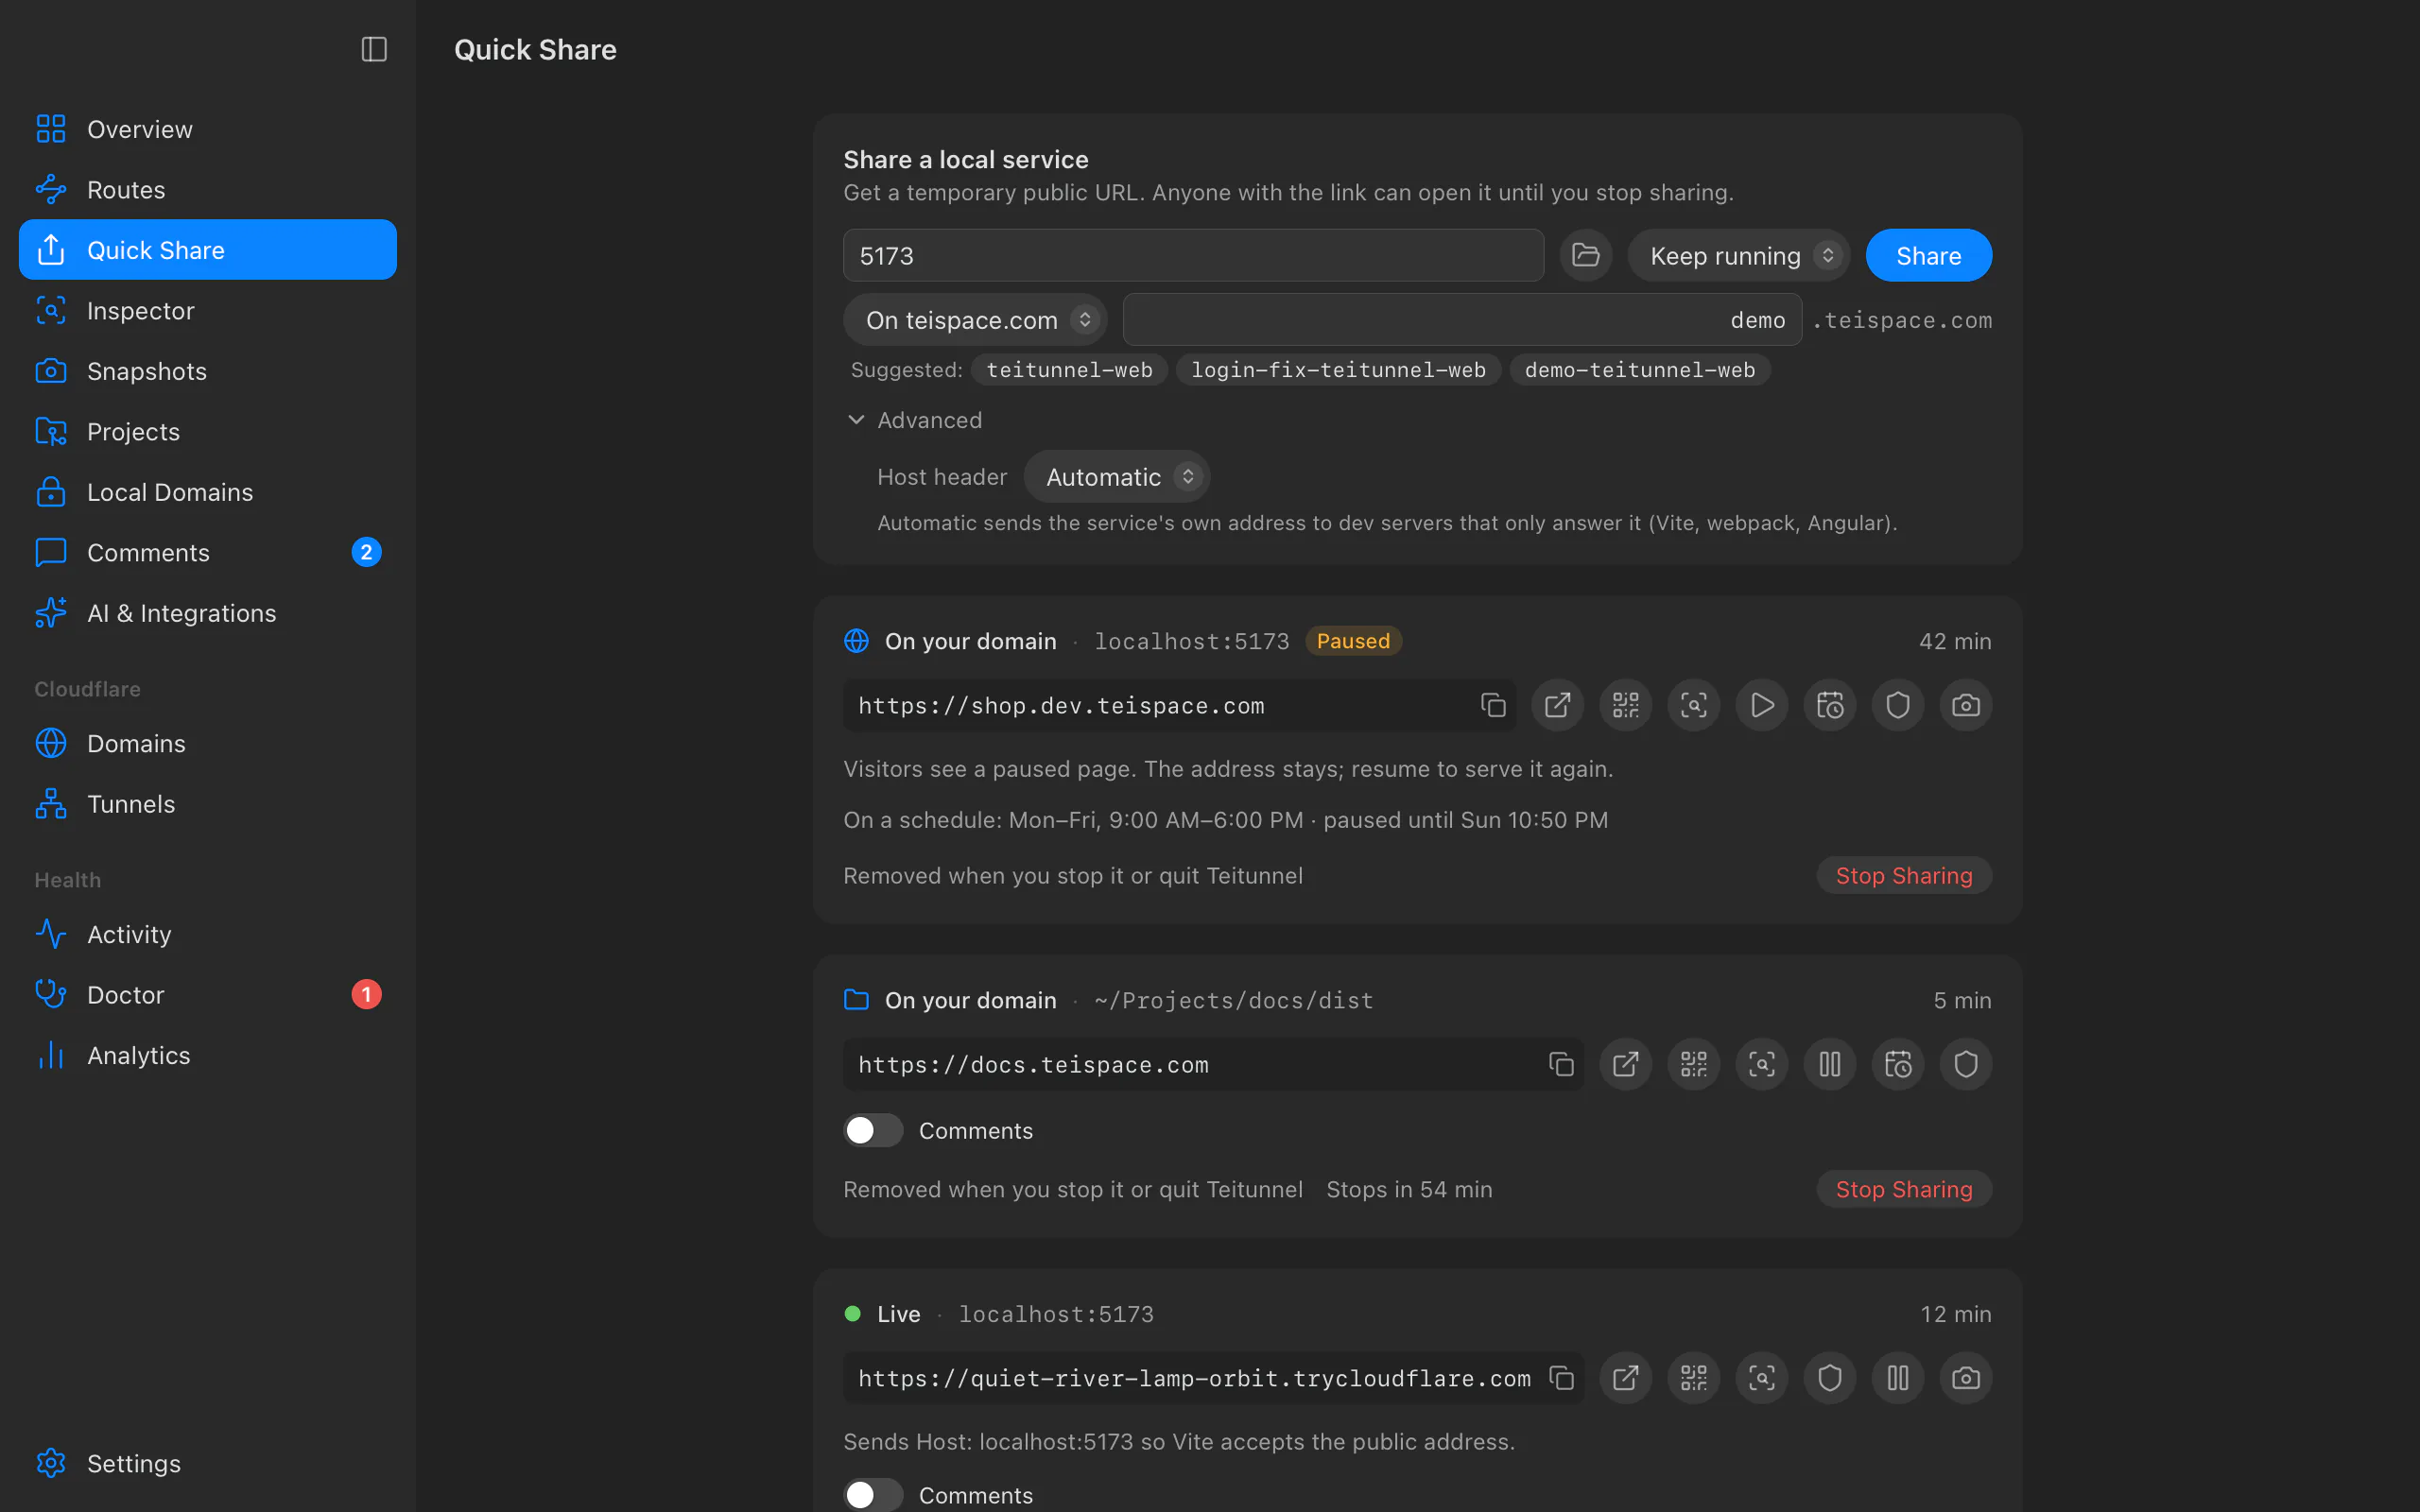Open shop.dev.teispace.com in browser
This screenshot has height=1512, width=2420.
(x=1557, y=705)
